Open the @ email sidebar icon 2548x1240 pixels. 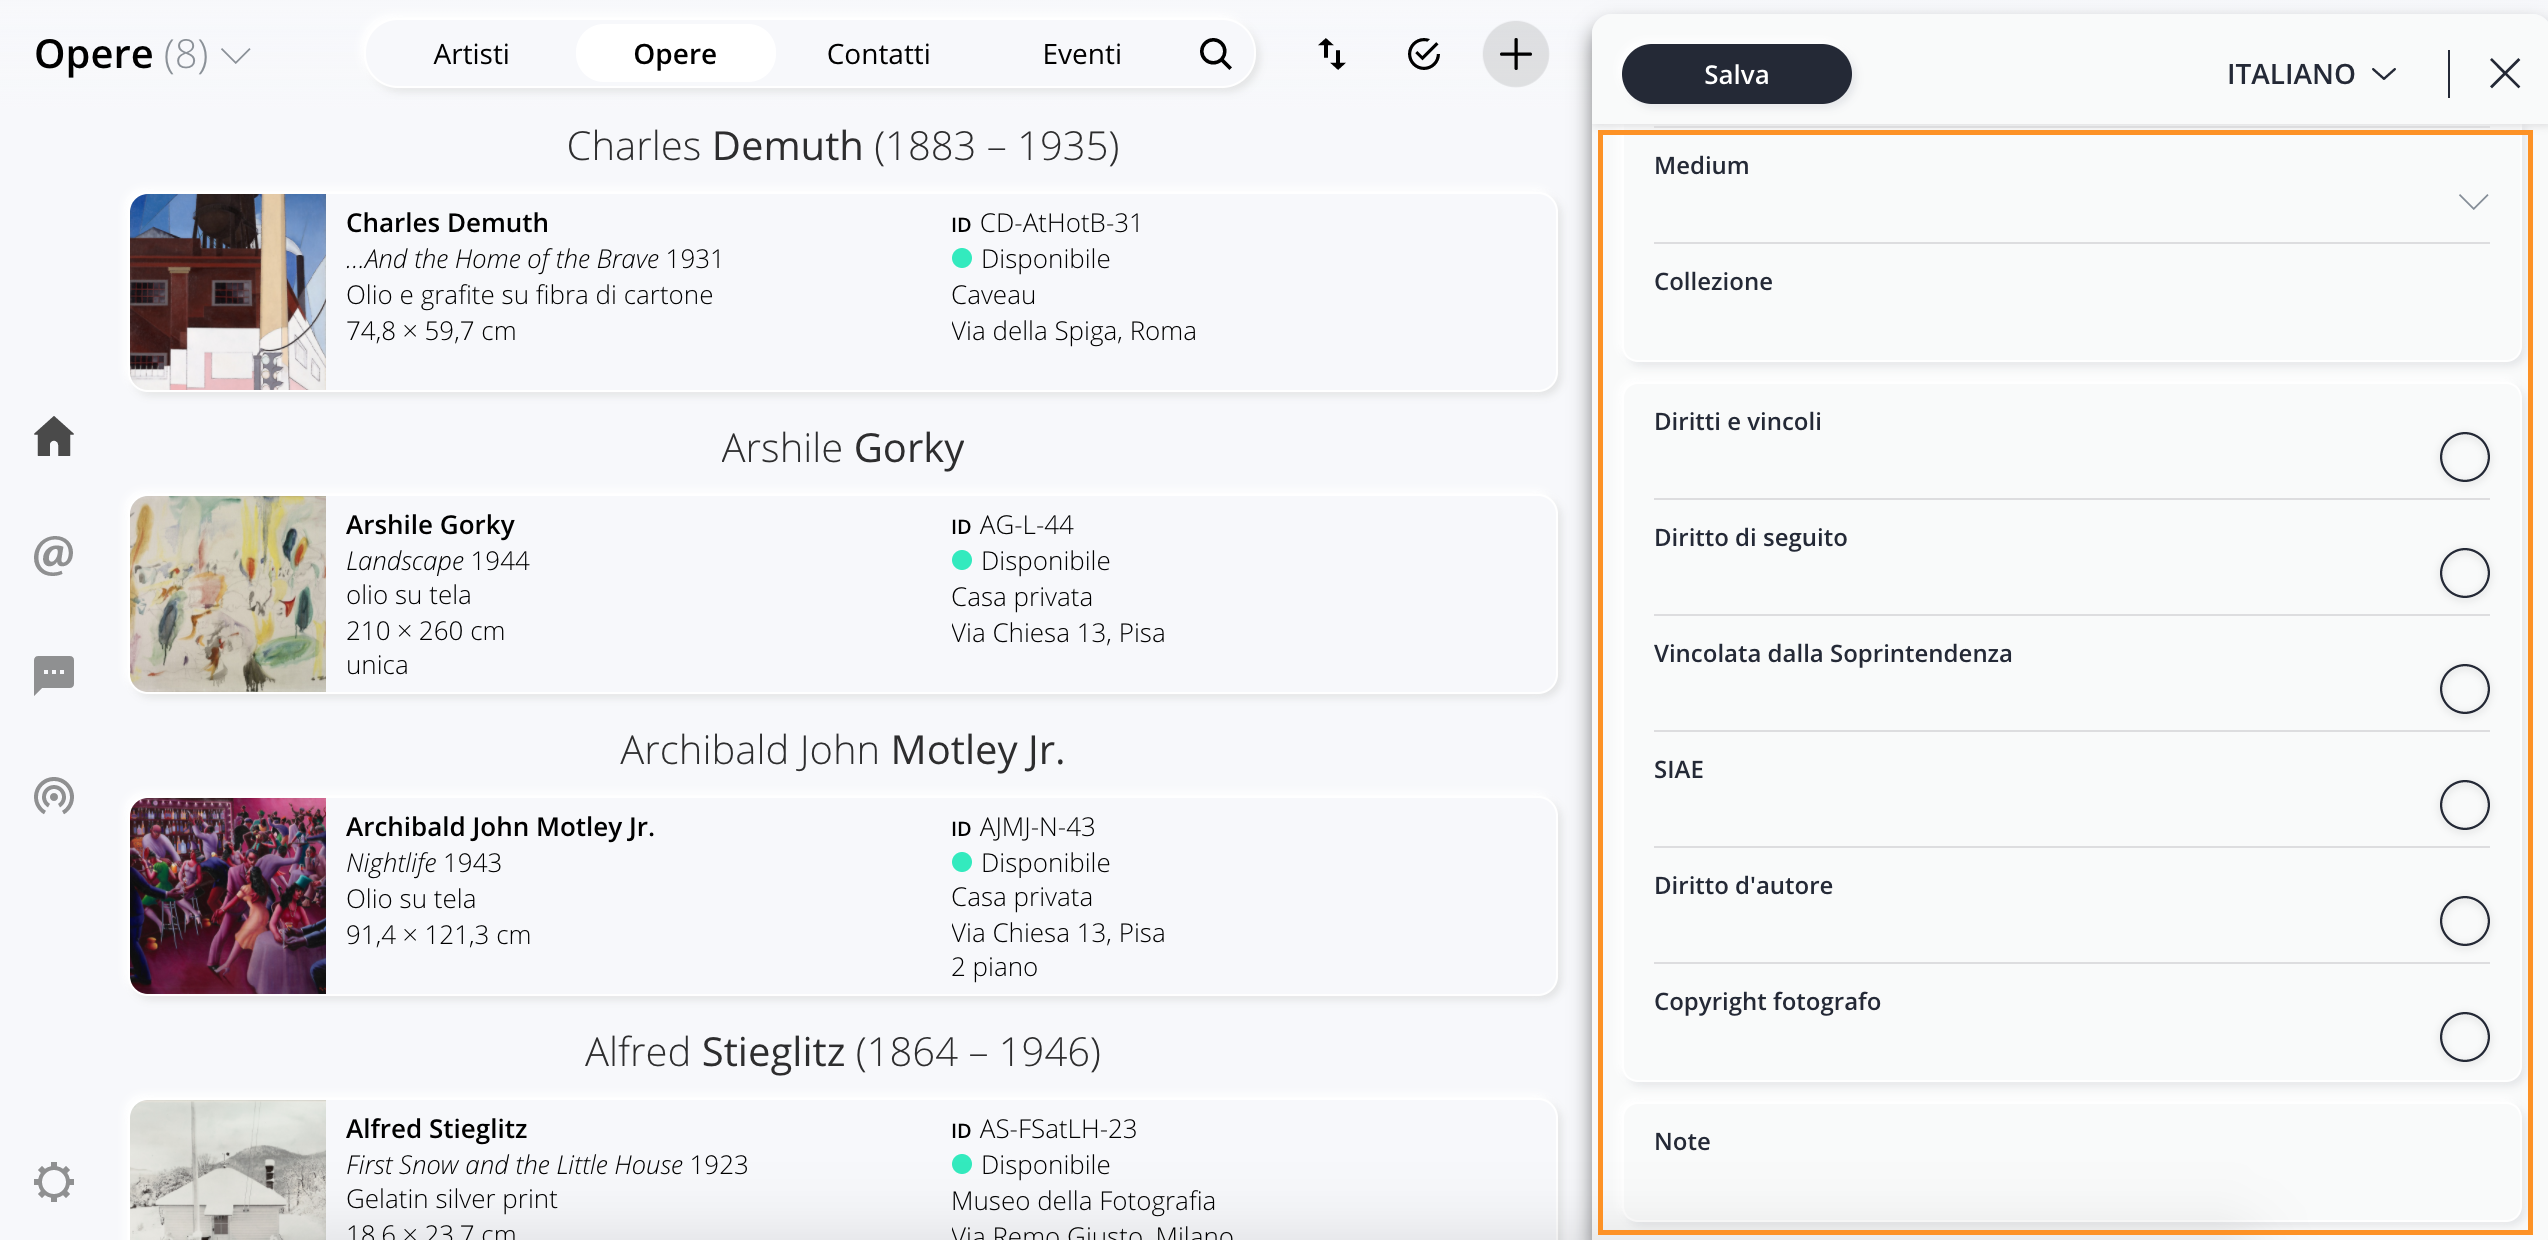[54, 555]
